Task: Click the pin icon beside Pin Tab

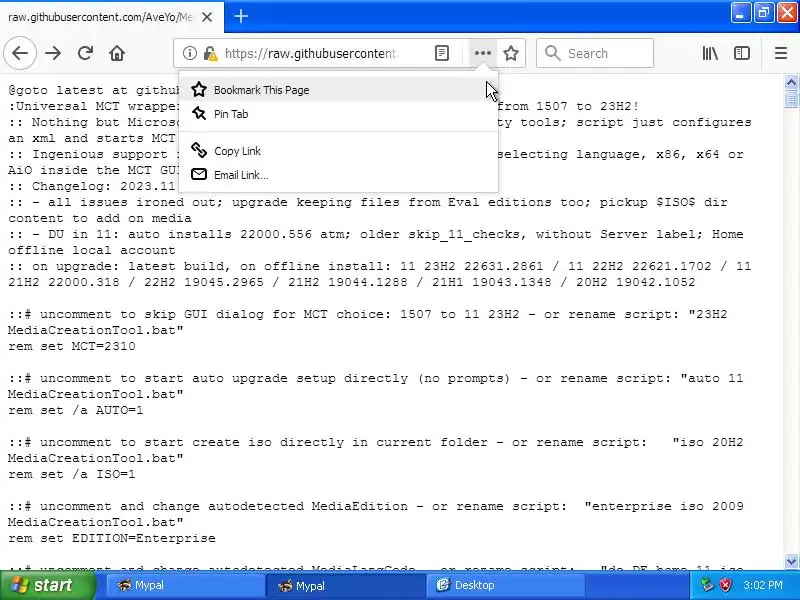Action: point(199,113)
